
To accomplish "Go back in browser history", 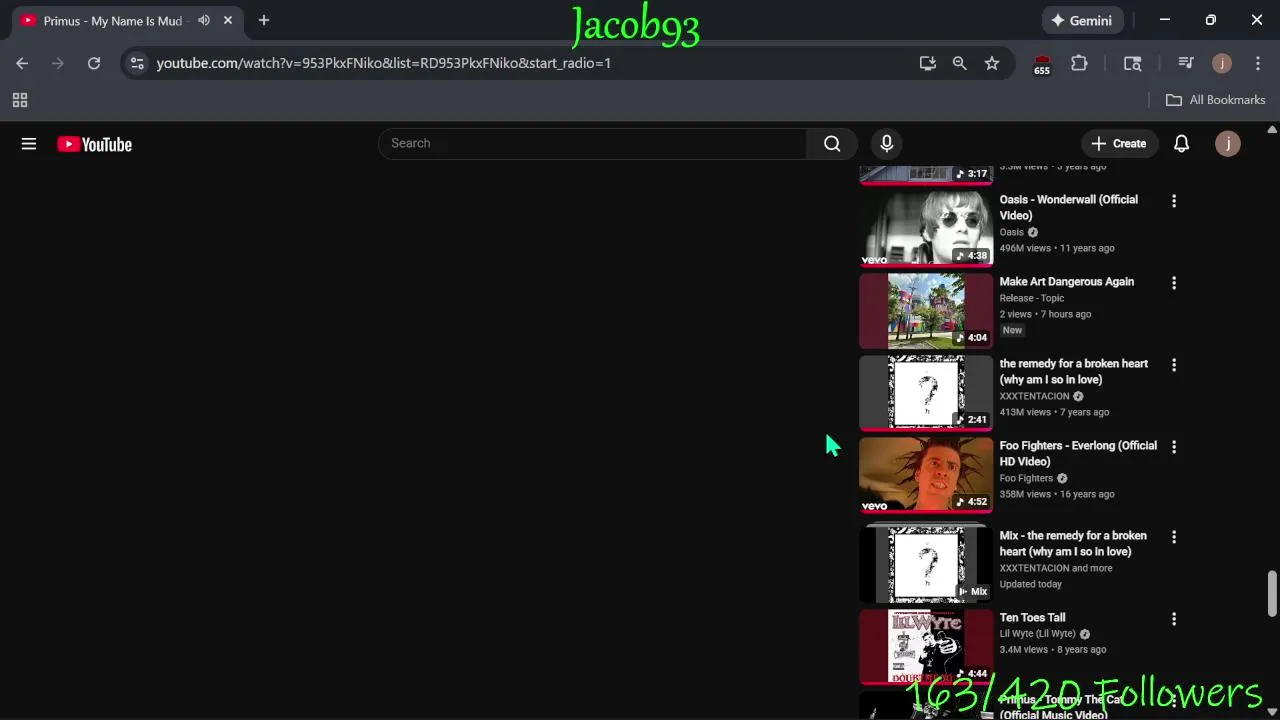I will (22, 63).
